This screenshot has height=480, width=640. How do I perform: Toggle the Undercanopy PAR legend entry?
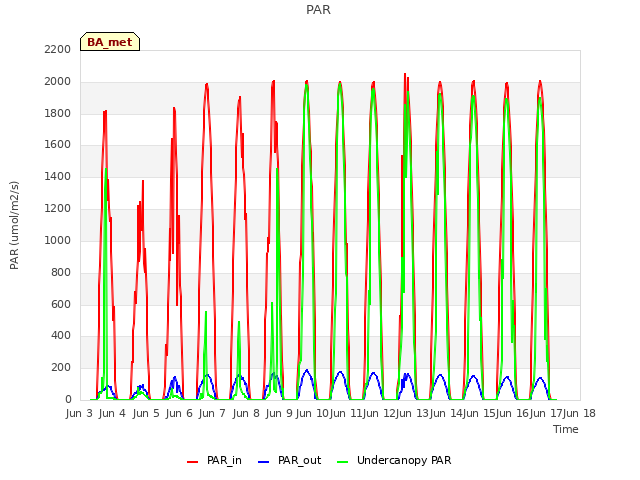(394, 460)
